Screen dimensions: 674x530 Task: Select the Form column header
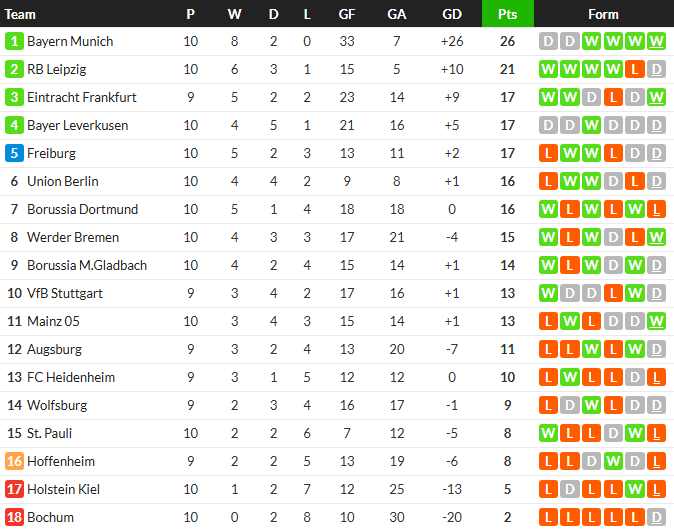coord(603,14)
